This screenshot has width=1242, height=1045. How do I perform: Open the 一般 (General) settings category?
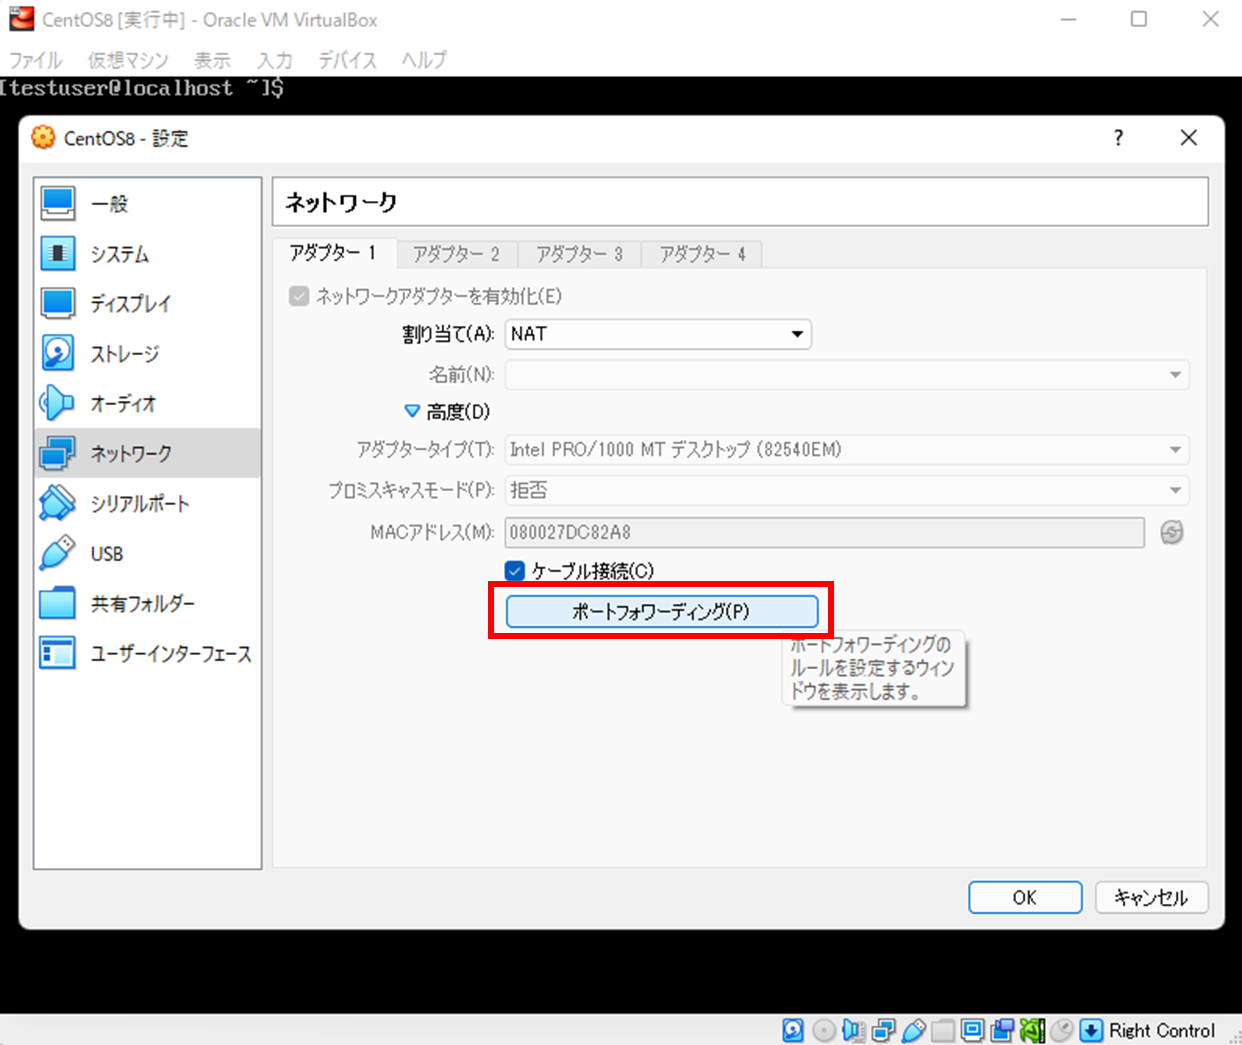pos(109,204)
